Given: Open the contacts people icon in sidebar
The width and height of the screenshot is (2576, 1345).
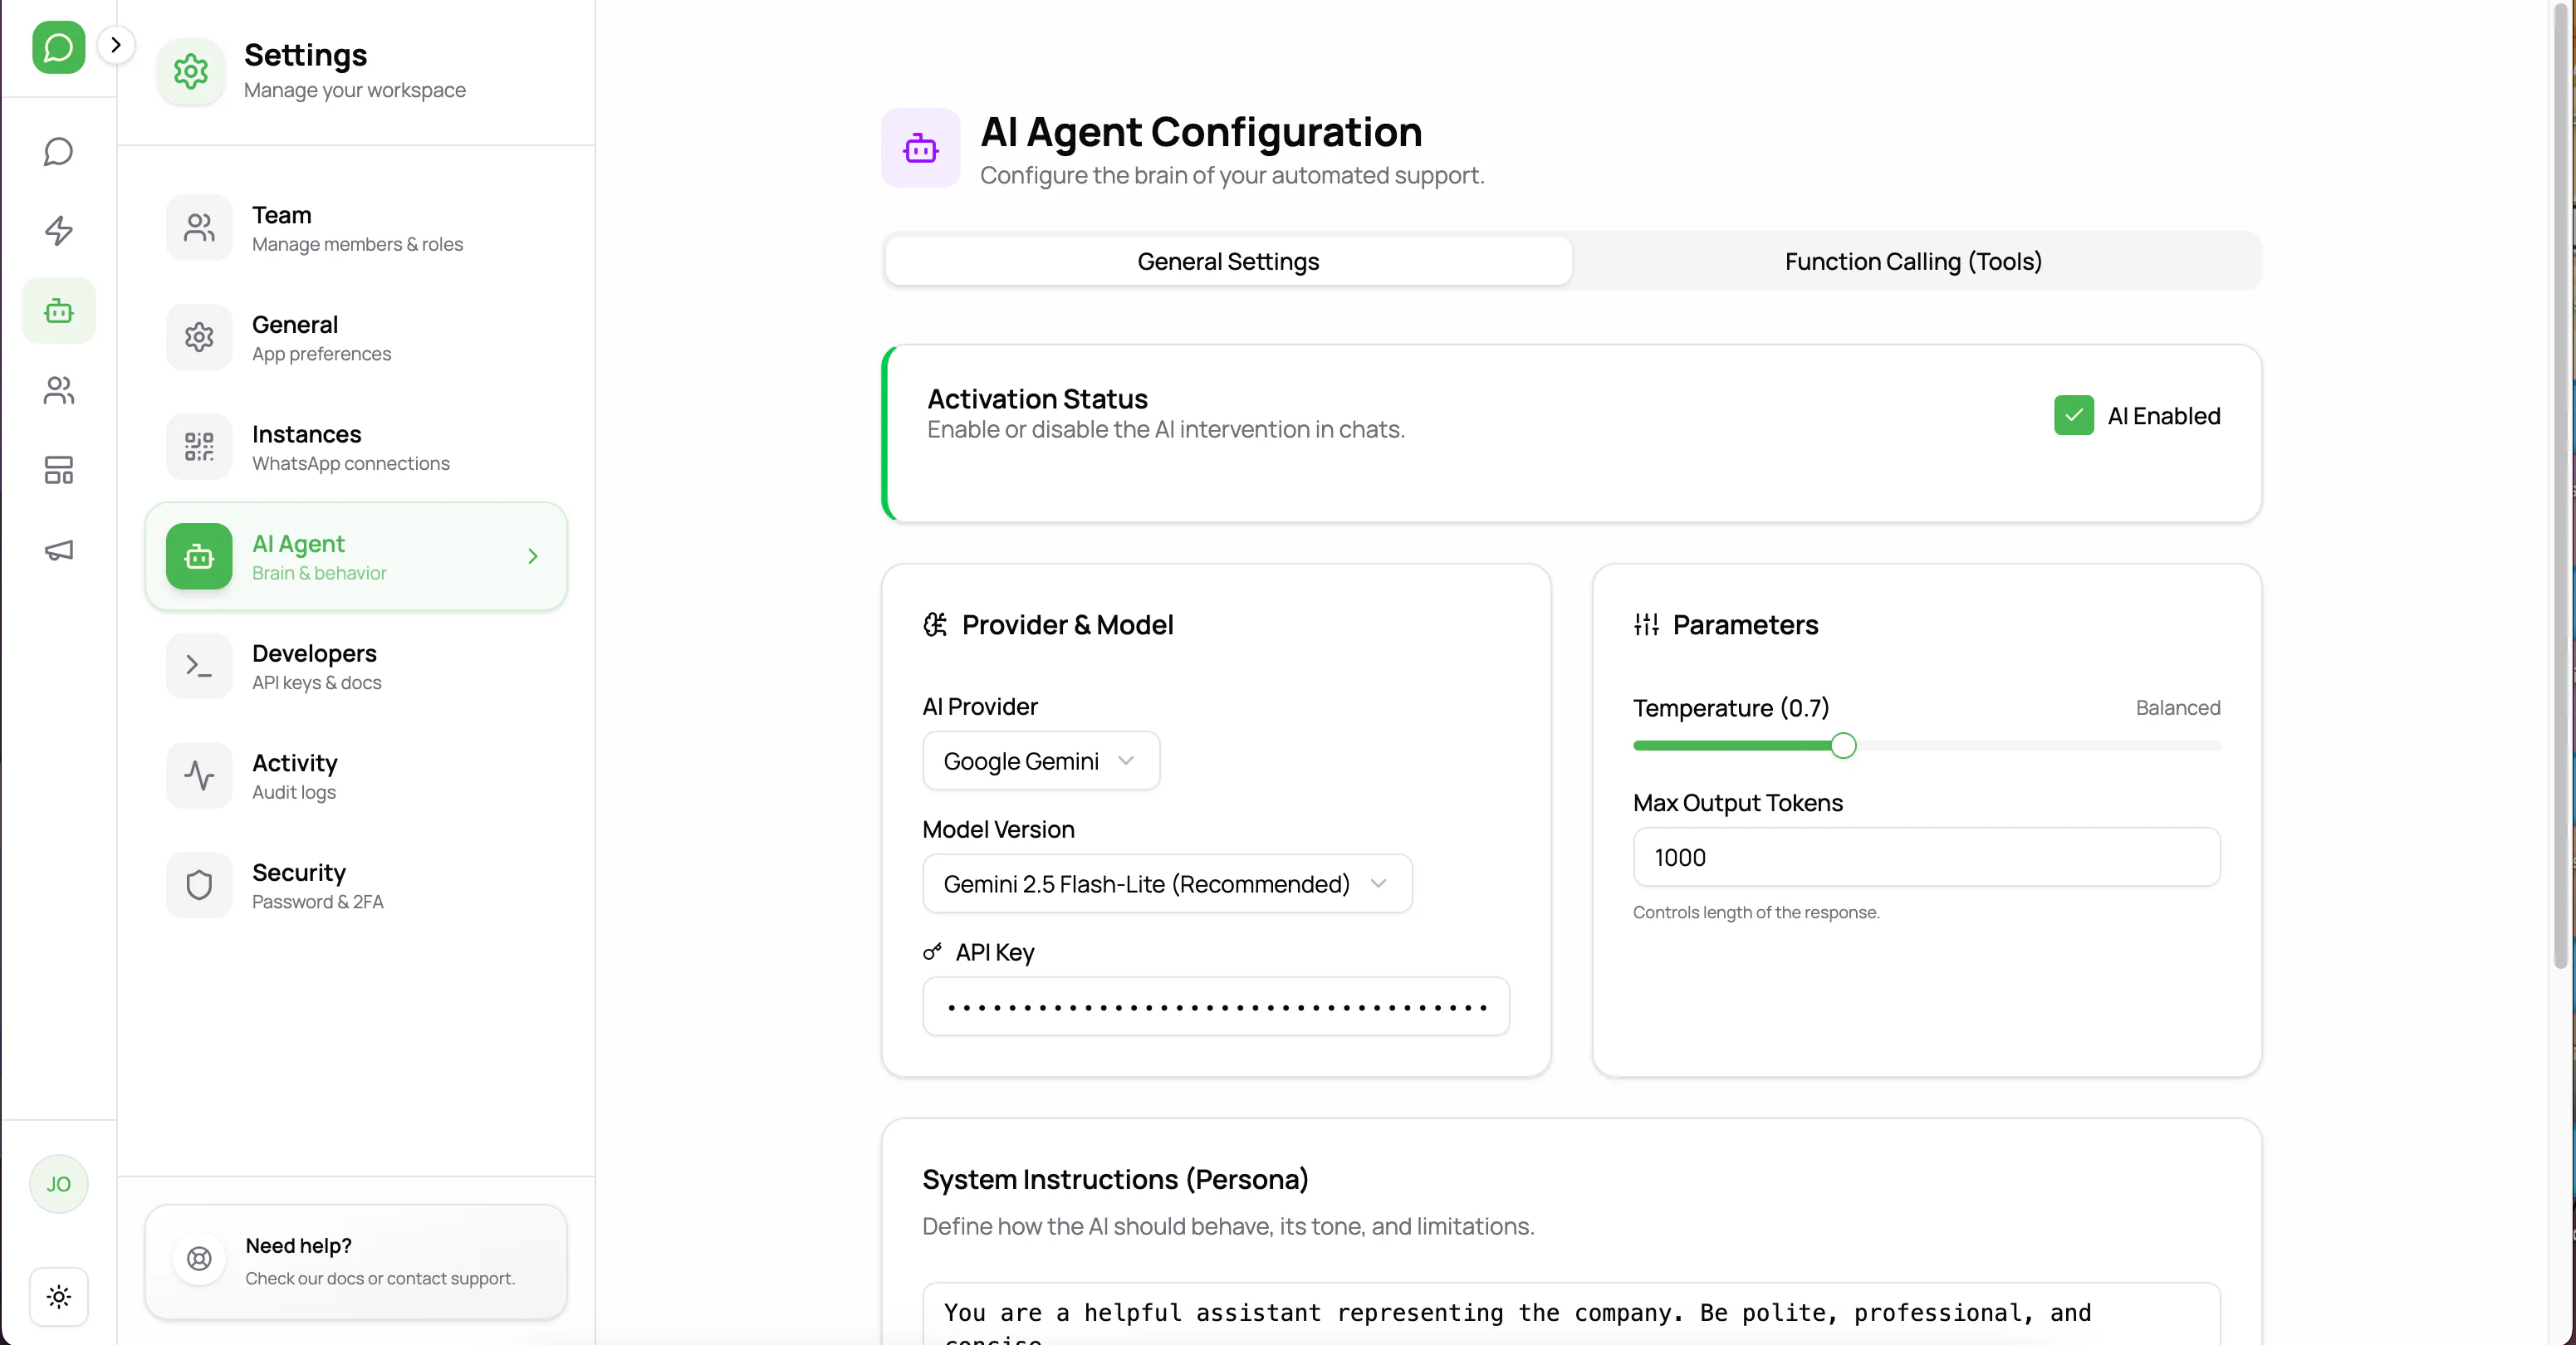Looking at the screenshot, I should (58, 390).
